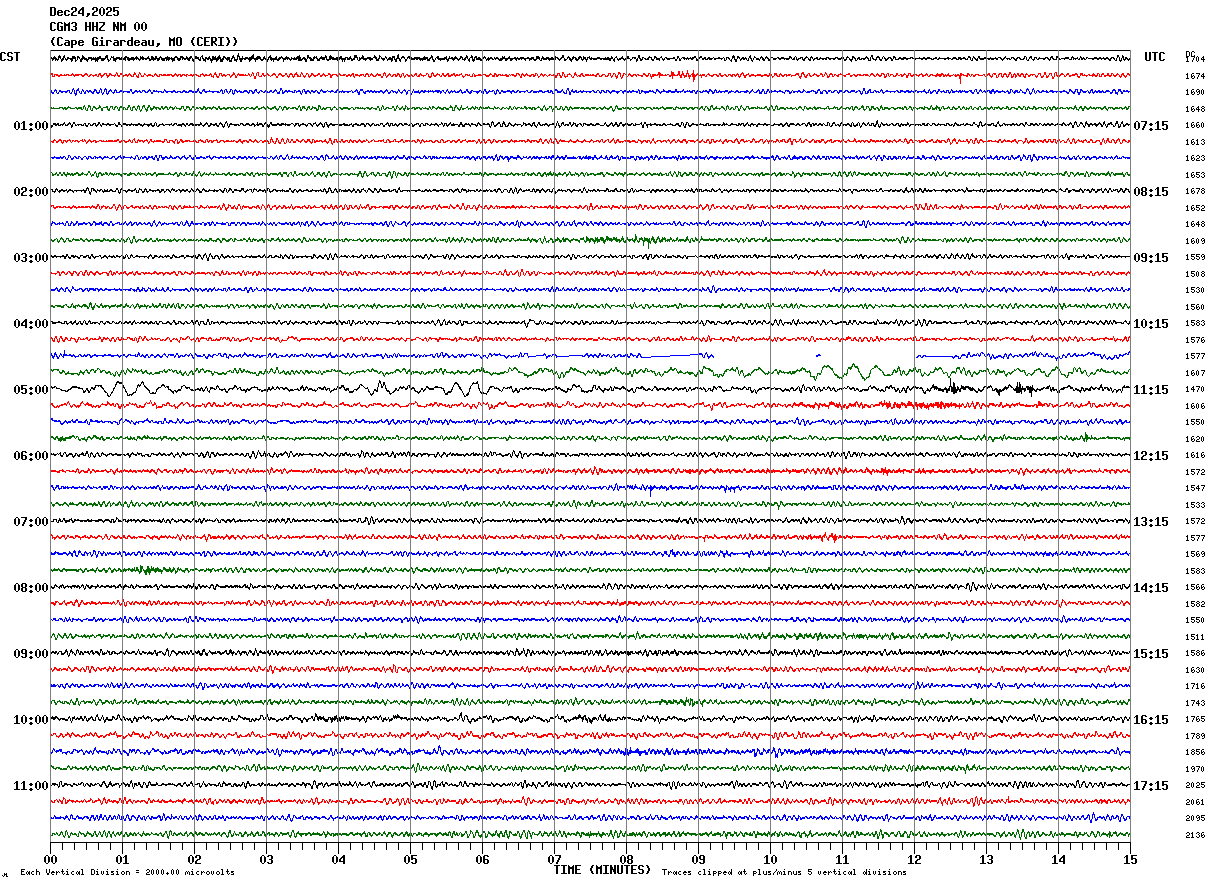Click the DC offset value 1470
Viewport: 1210px width, 886px height.
point(1195,390)
